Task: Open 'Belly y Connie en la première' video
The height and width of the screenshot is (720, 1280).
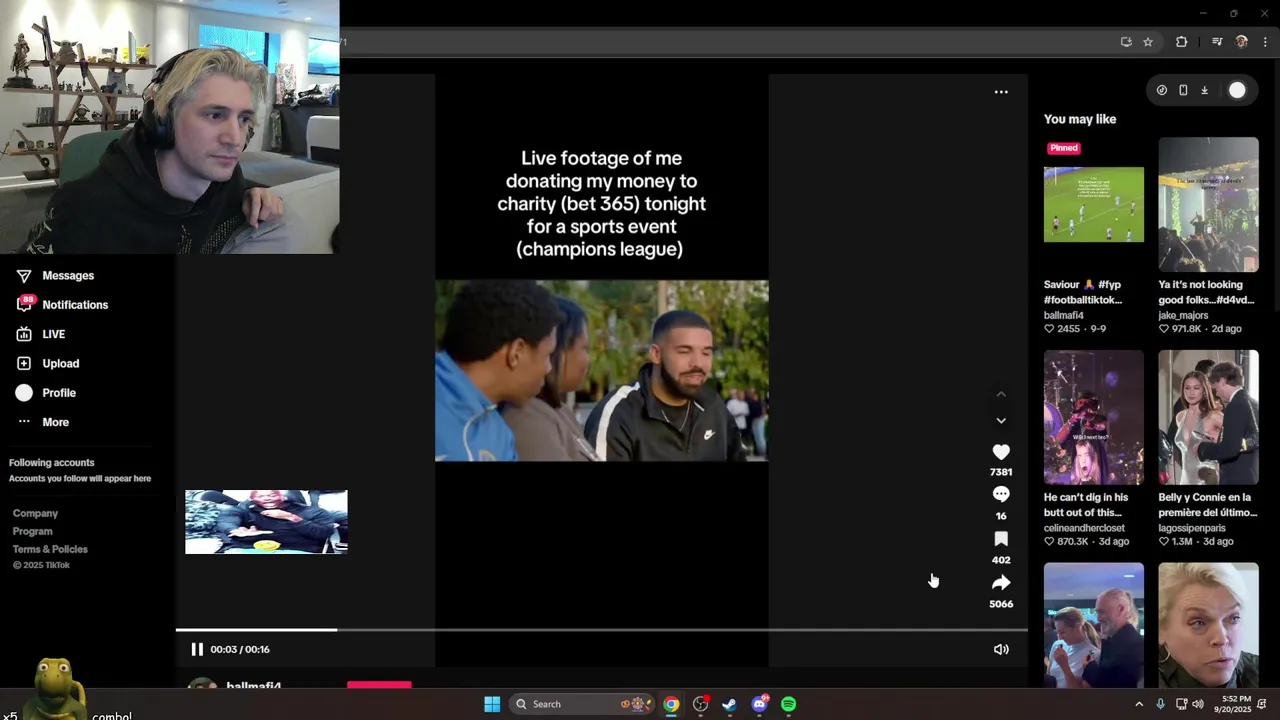Action: 1208,417
